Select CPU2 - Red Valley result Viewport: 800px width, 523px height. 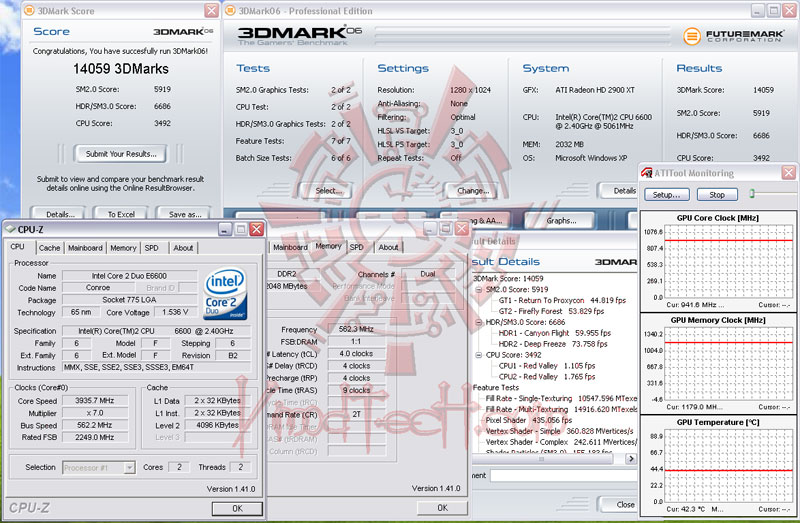(547, 377)
